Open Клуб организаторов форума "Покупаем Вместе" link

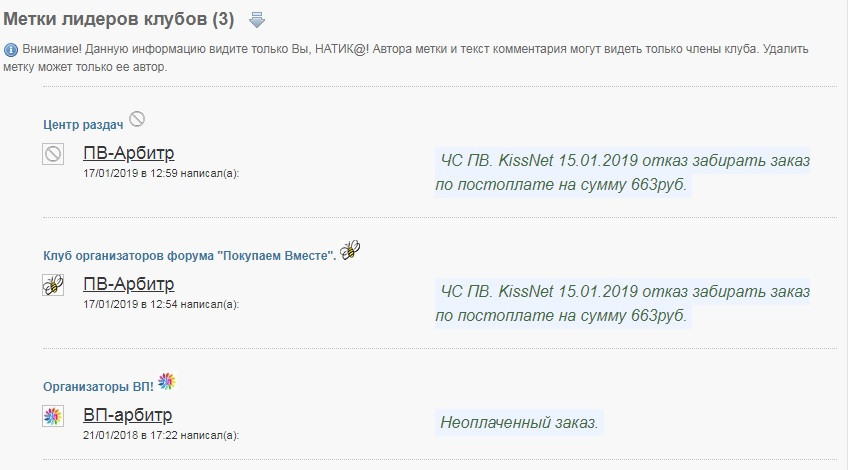[190, 256]
